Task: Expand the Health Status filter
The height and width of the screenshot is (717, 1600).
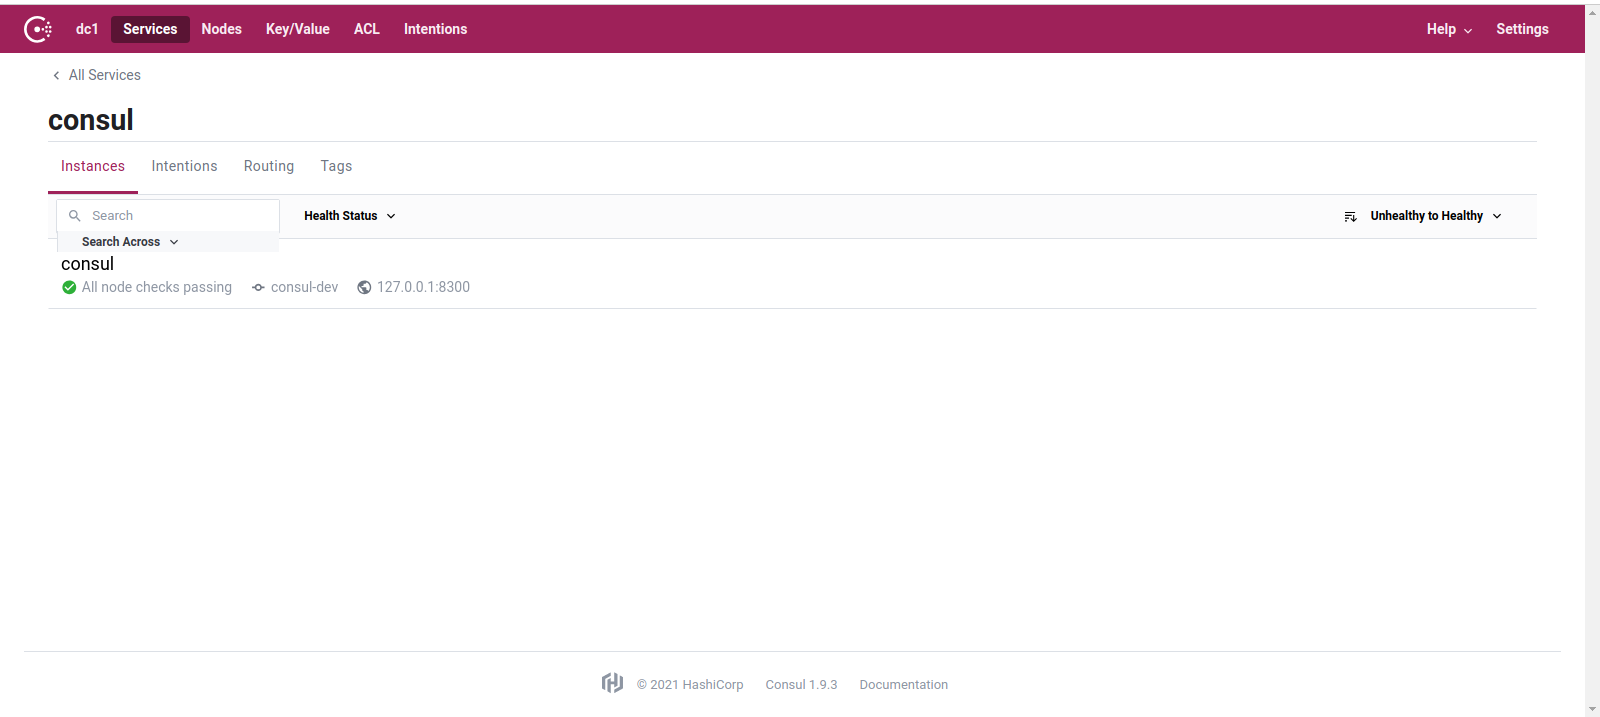Action: coord(350,216)
